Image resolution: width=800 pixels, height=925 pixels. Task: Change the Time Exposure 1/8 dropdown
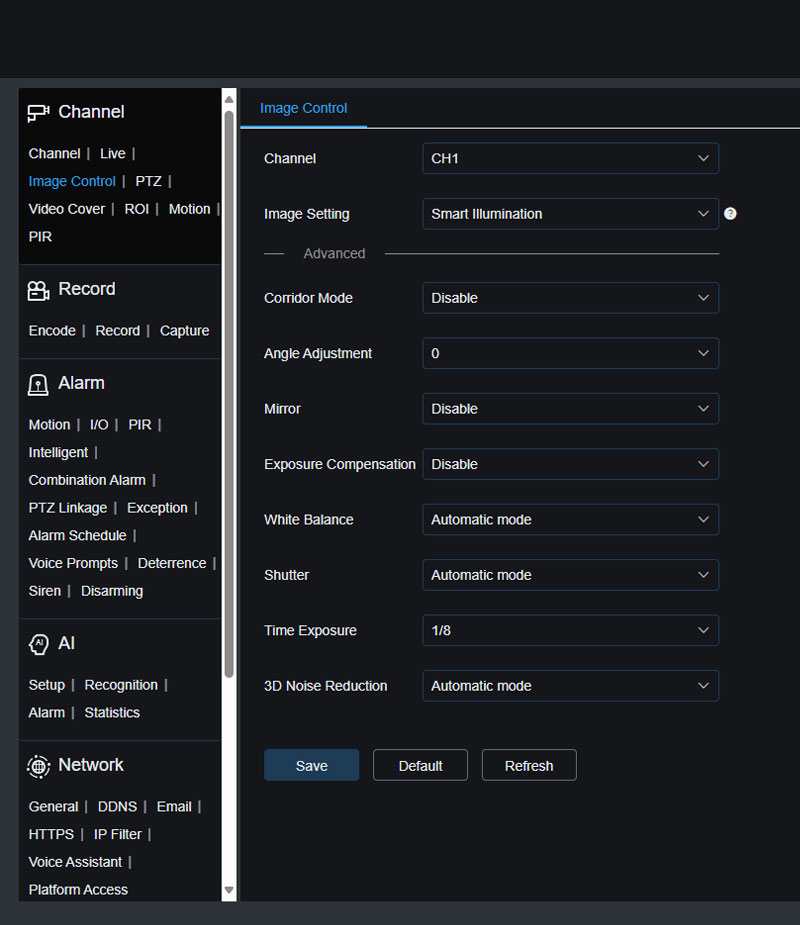[x=570, y=631]
